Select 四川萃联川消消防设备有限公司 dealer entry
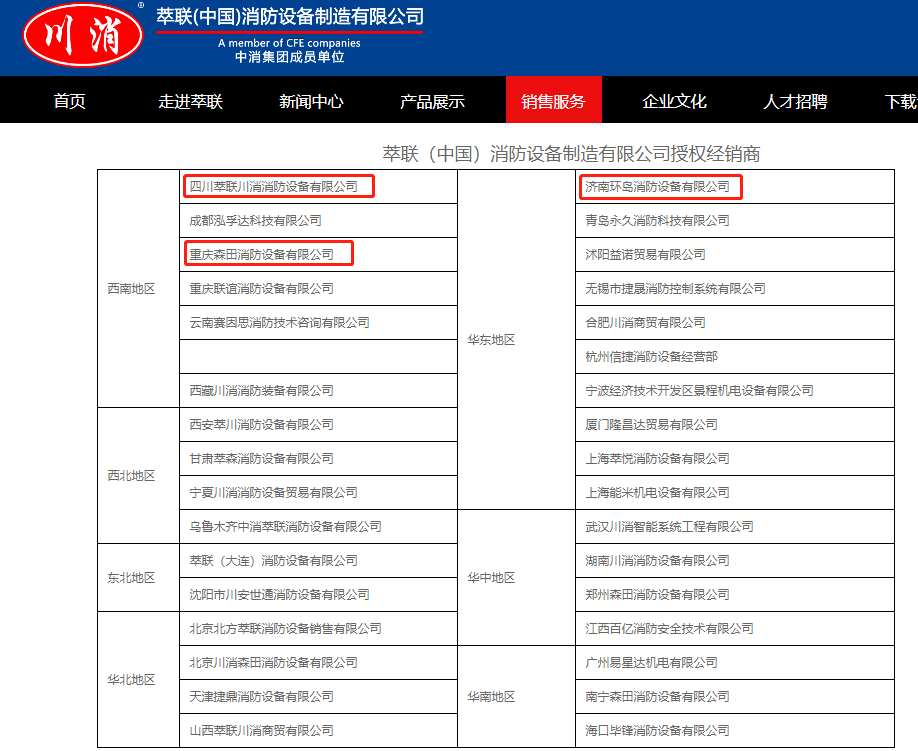Screen dimensions: 918x751 [x=273, y=187]
